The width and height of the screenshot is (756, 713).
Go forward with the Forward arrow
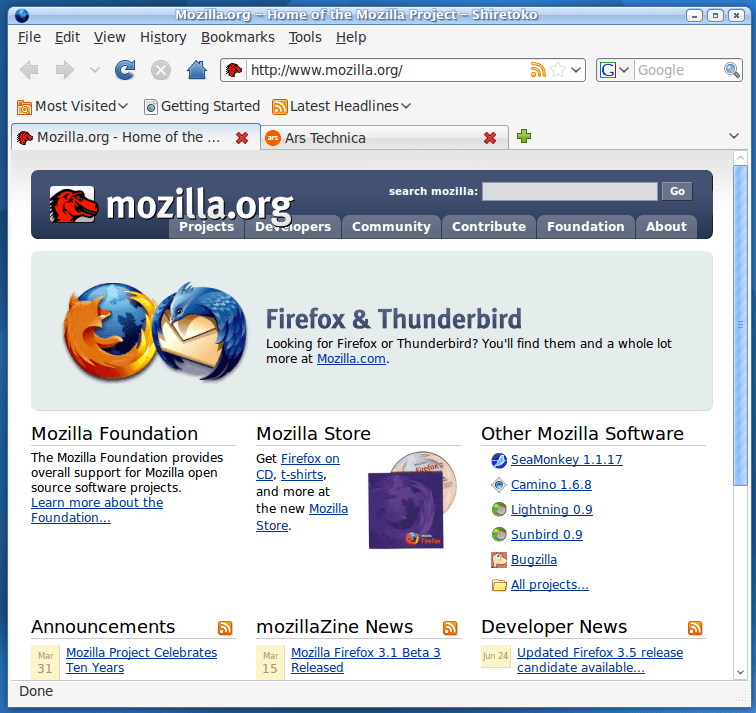(x=64, y=70)
